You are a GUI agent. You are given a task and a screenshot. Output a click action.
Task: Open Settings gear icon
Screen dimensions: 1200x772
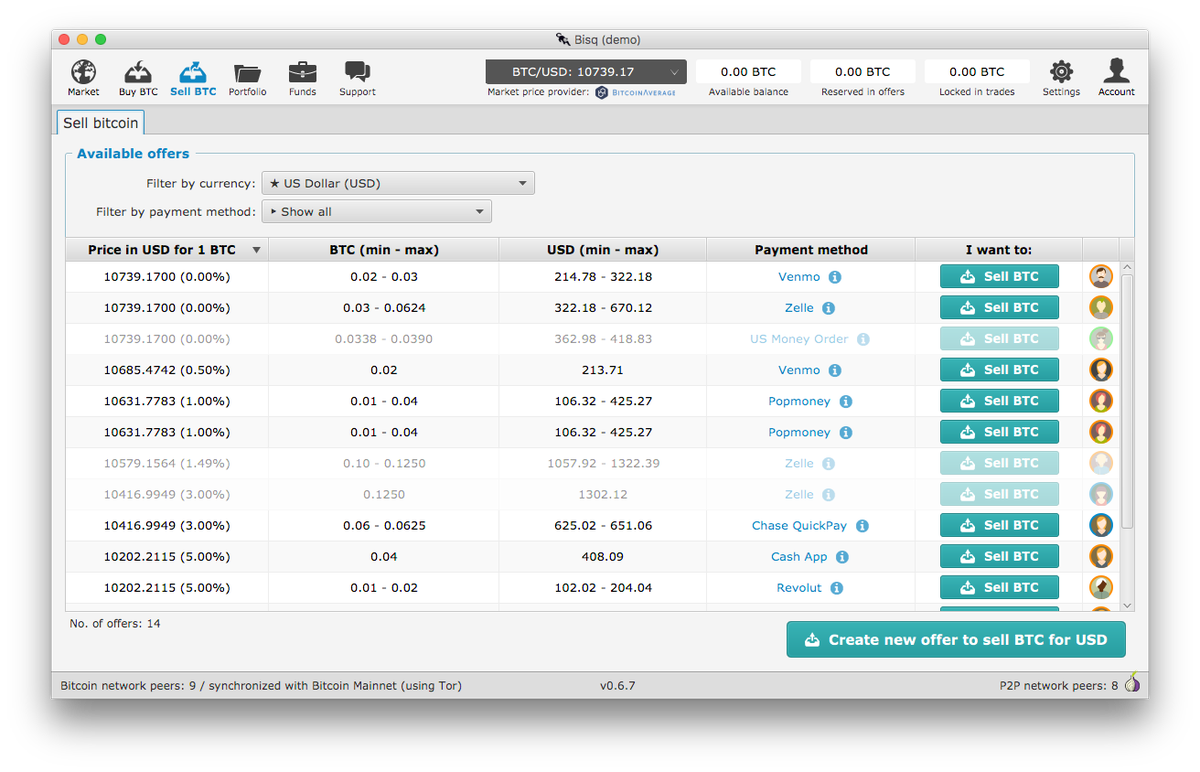[1061, 72]
